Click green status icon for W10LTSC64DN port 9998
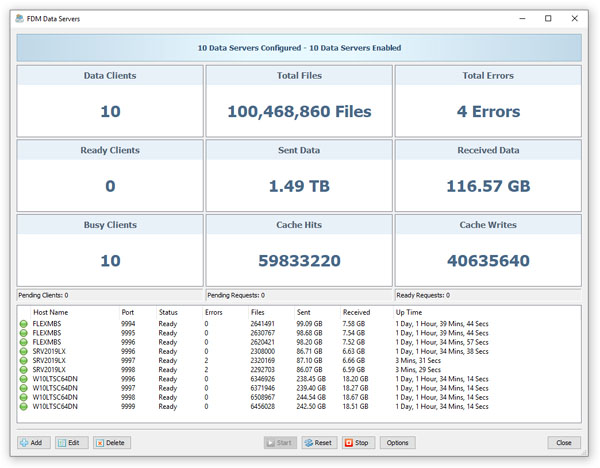The height and width of the screenshot is (468, 600). click(x=24, y=397)
